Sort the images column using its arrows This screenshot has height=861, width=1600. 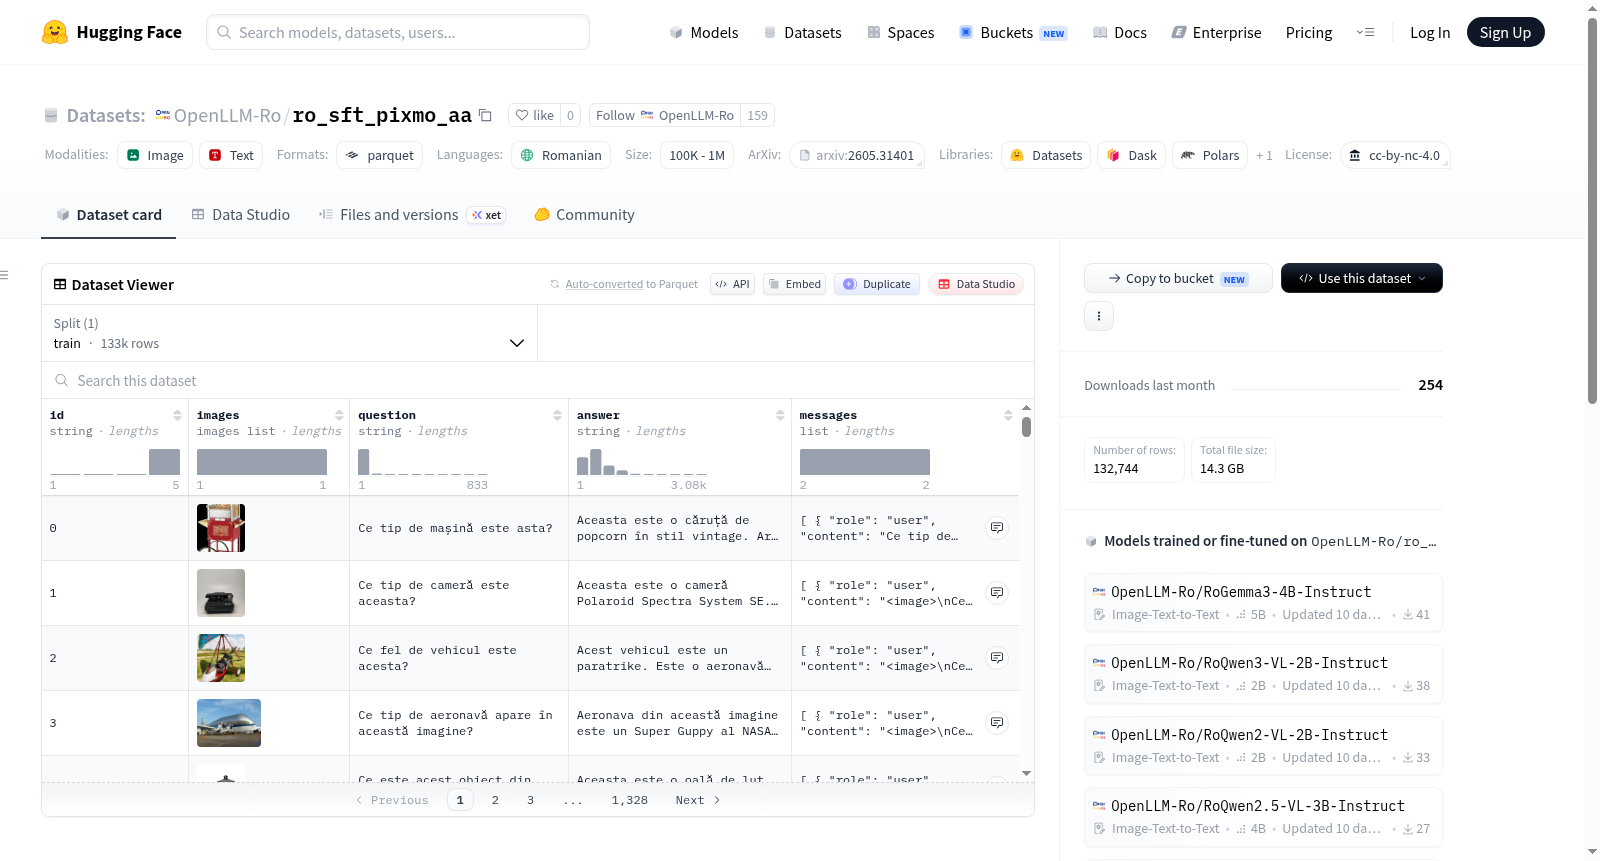[x=339, y=415]
